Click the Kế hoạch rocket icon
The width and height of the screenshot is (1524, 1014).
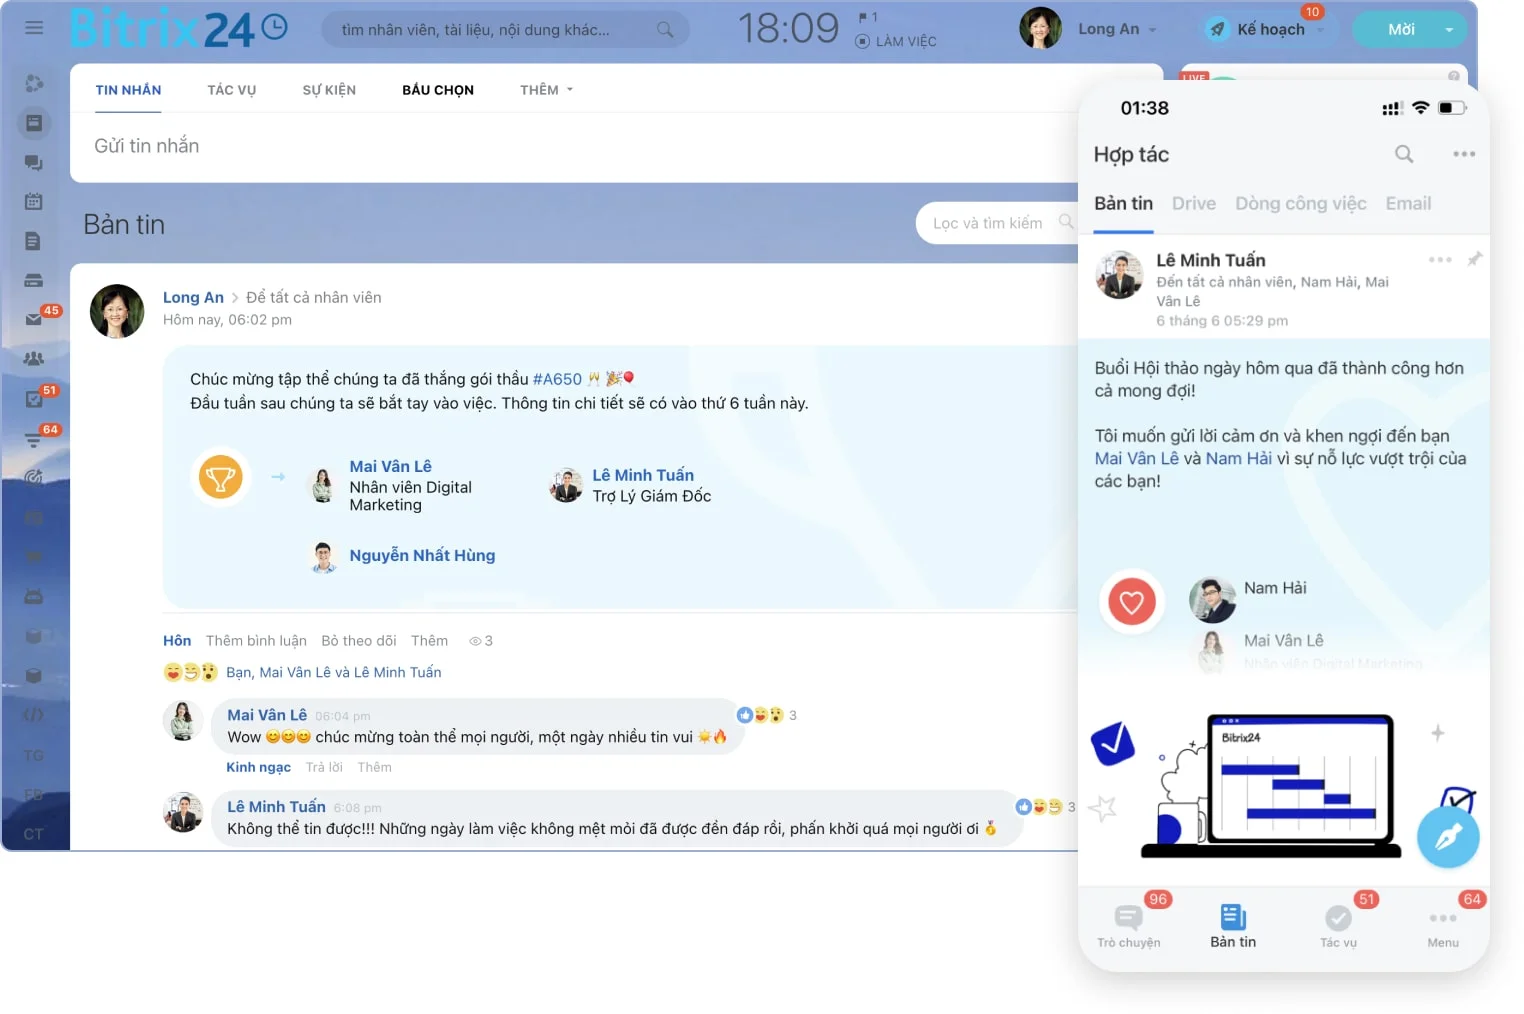1216,29
